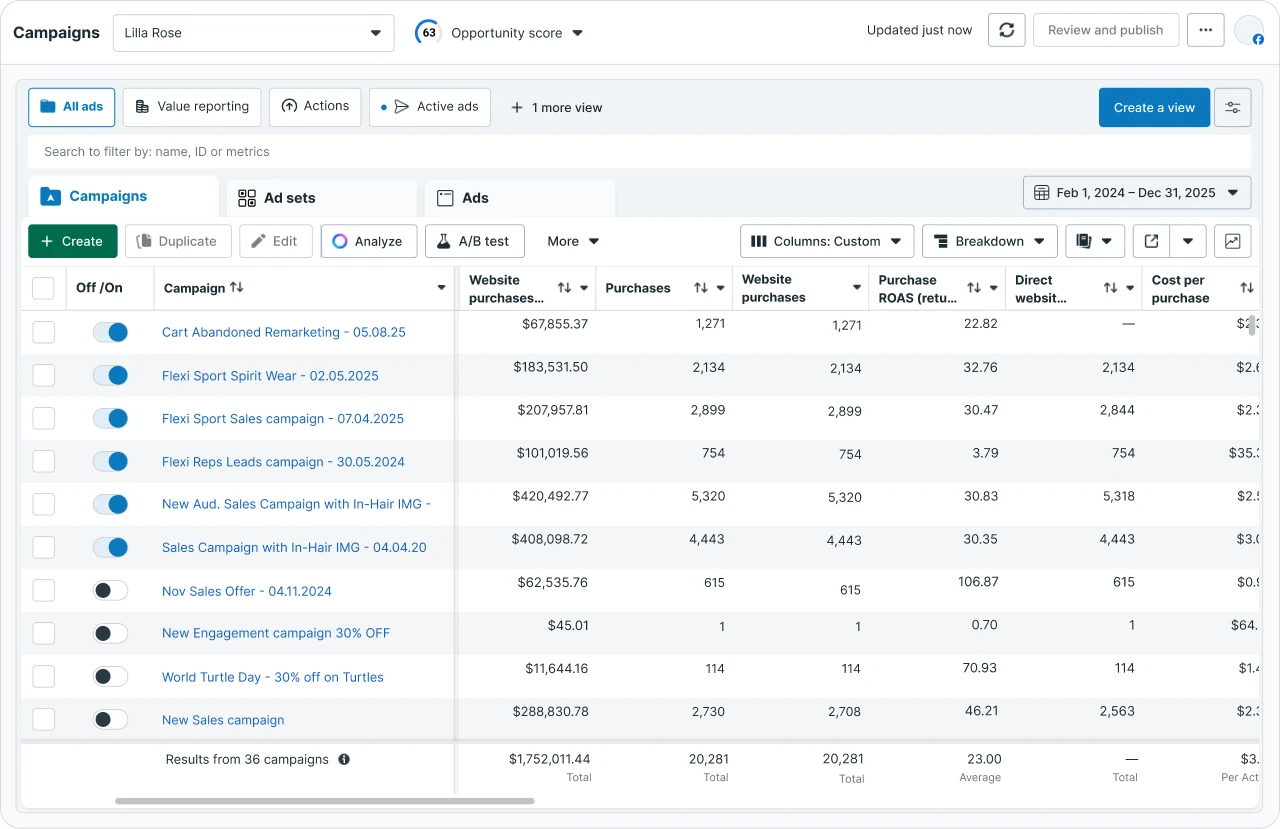Open Flexi Sport Sales campaign link

tap(283, 419)
